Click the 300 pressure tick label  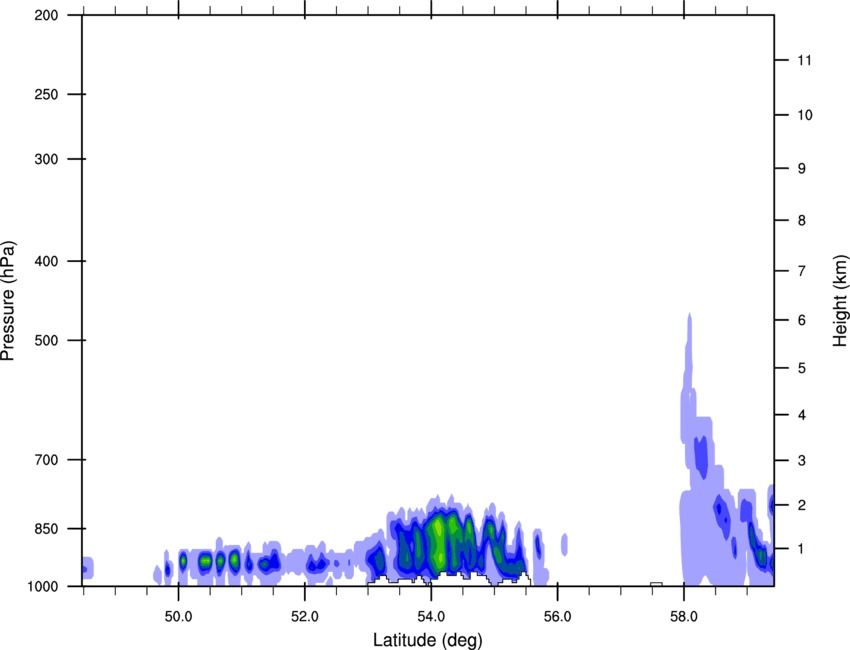pos(46,159)
